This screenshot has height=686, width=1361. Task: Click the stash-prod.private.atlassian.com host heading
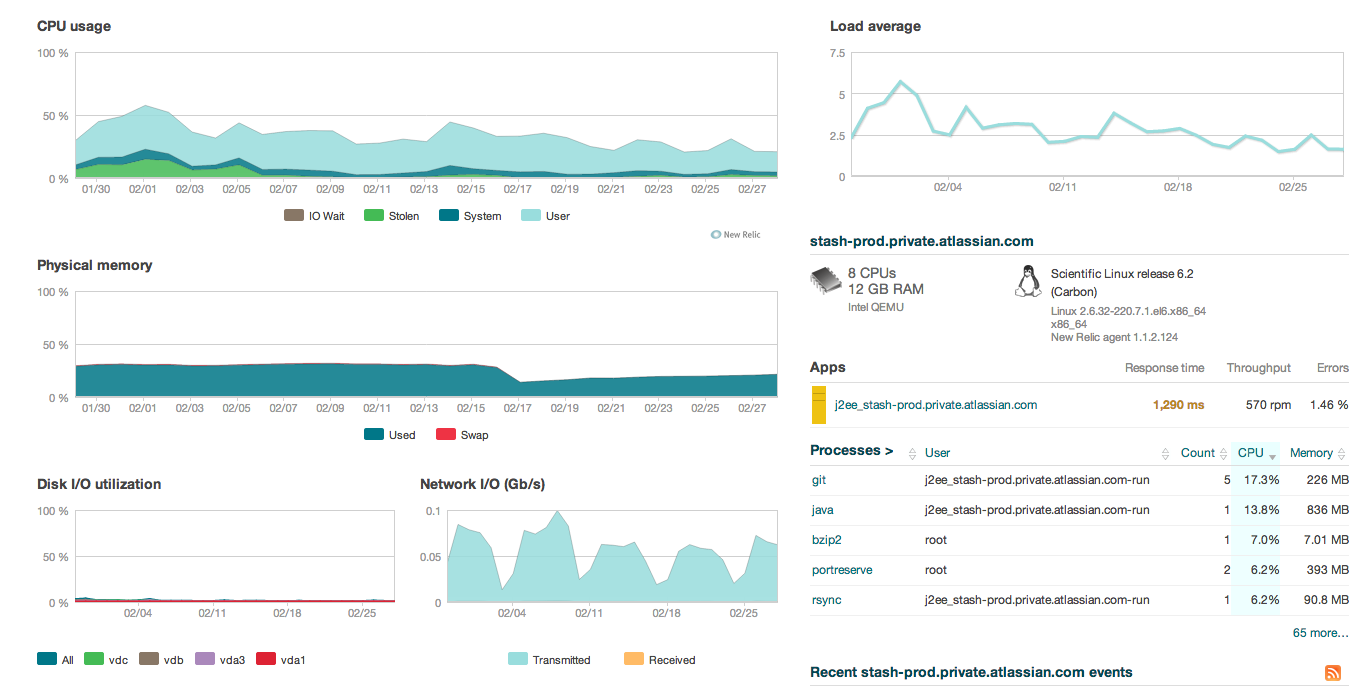(x=921, y=241)
